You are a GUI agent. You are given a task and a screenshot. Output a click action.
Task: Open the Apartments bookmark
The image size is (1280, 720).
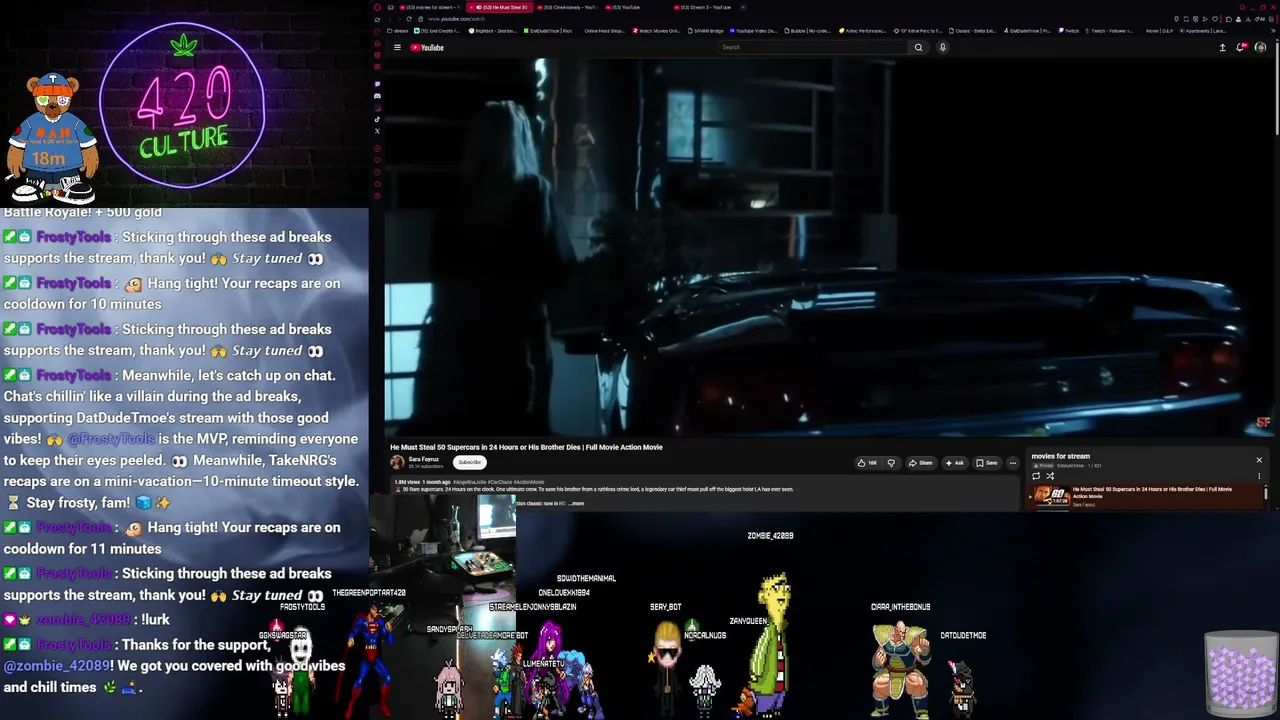[x=1203, y=31]
